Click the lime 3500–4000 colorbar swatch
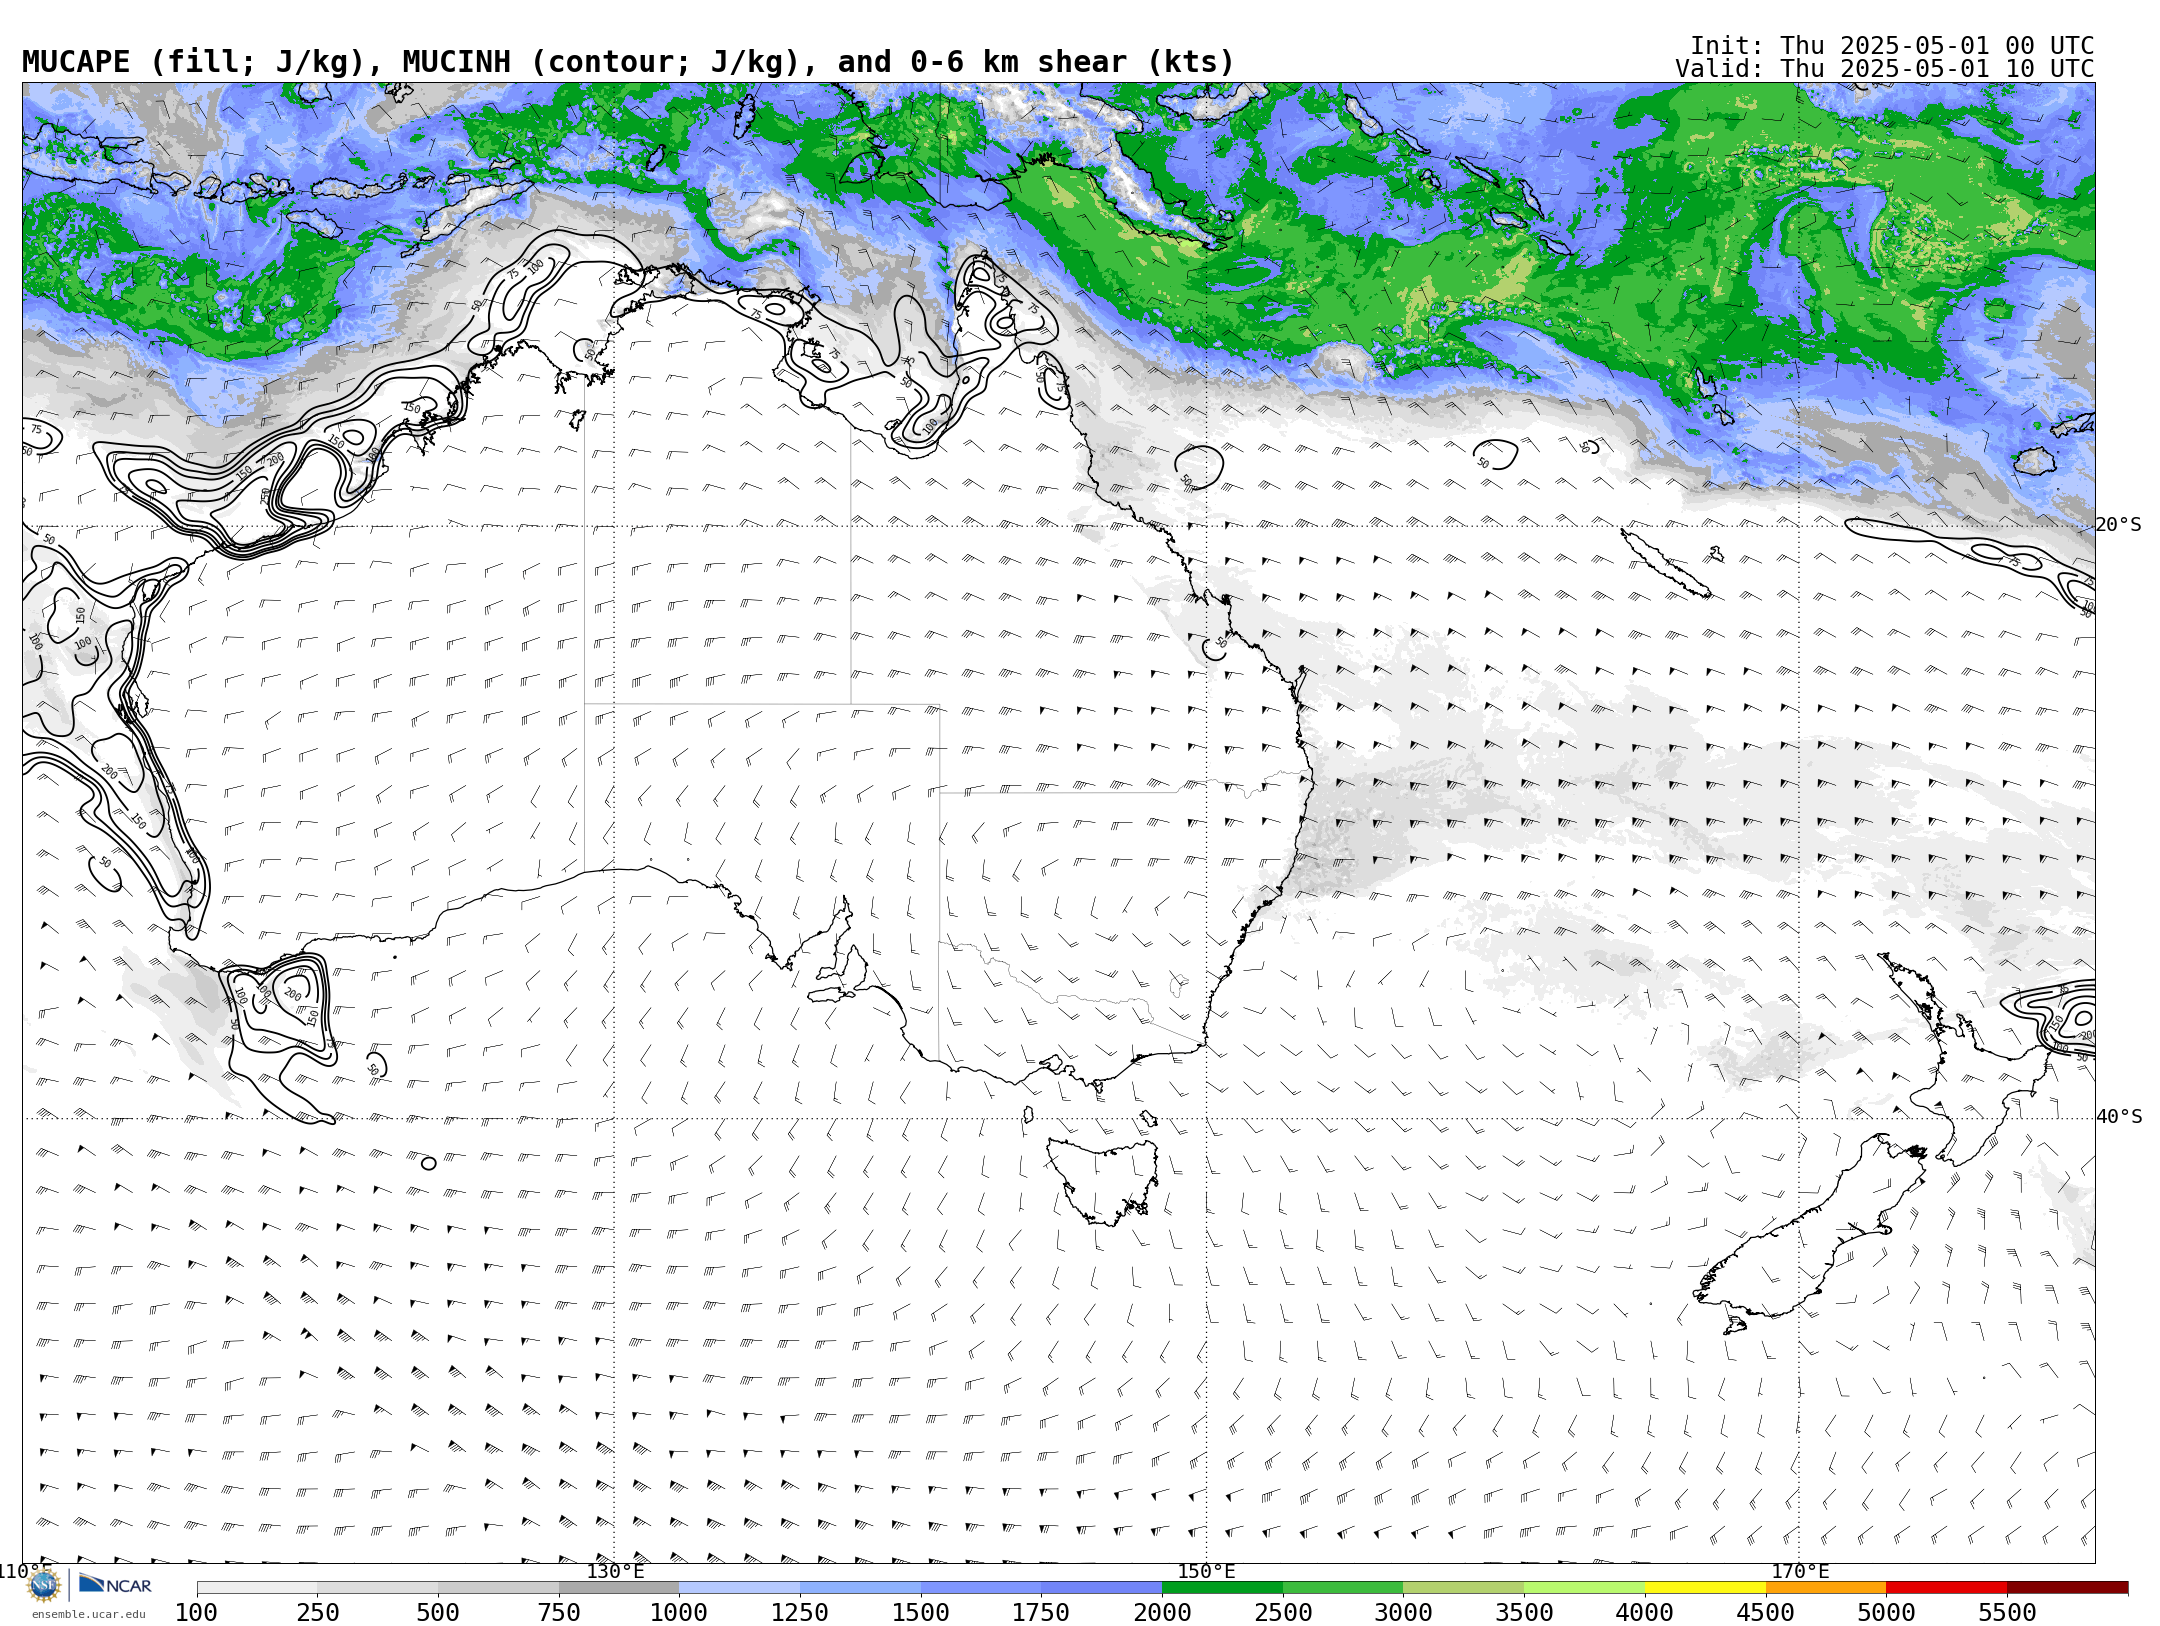 1584,1588
